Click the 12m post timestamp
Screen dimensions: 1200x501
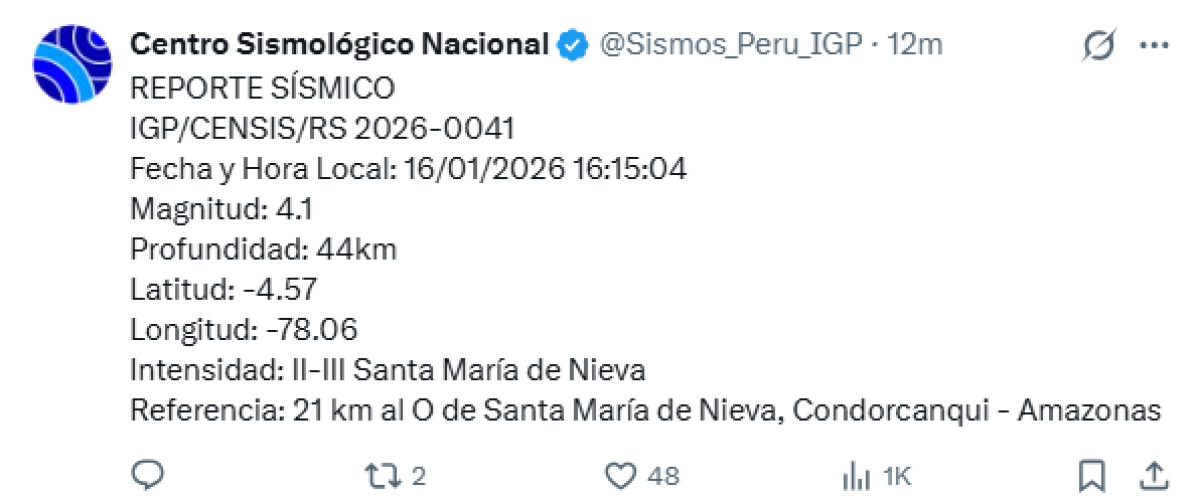point(916,45)
